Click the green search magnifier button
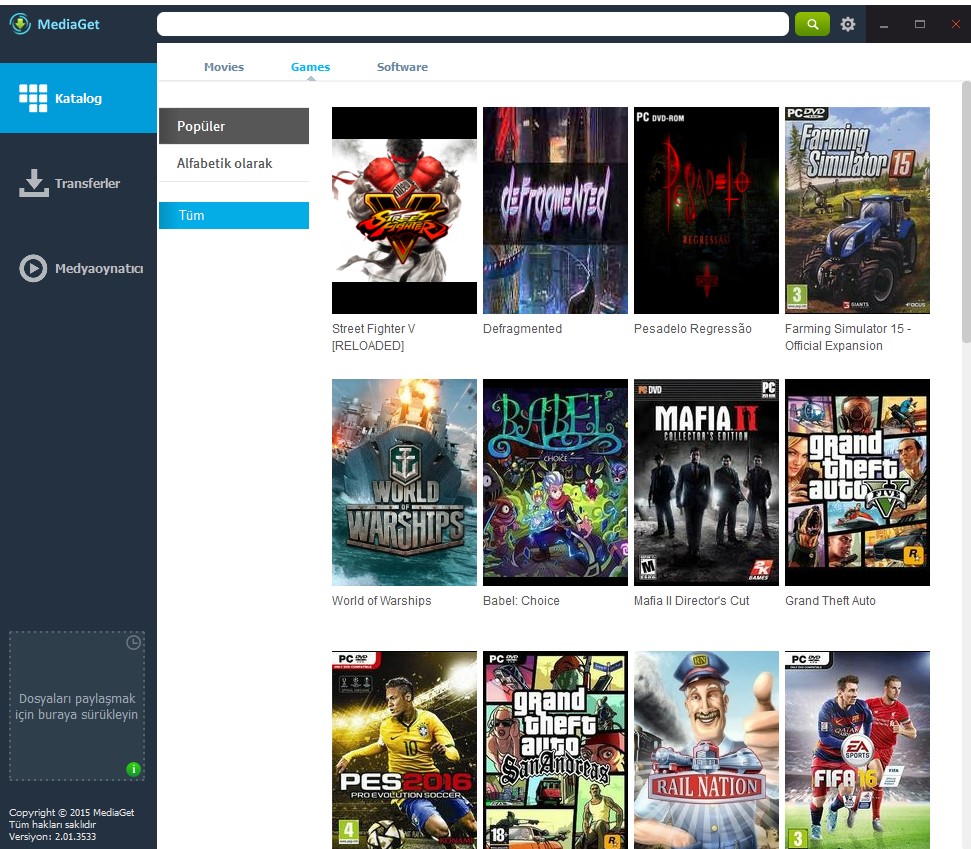Image resolution: width=971 pixels, height=849 pixels. 812,24
